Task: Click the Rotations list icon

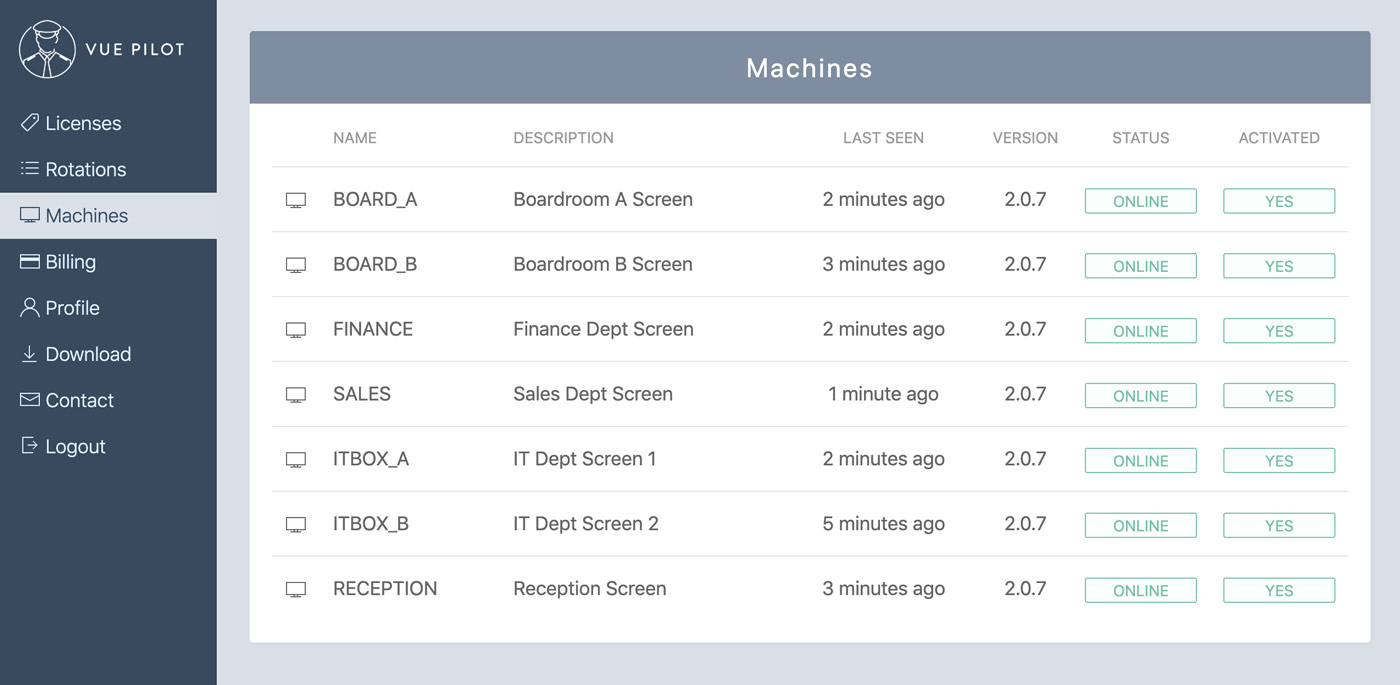Action: click(30, 169)
